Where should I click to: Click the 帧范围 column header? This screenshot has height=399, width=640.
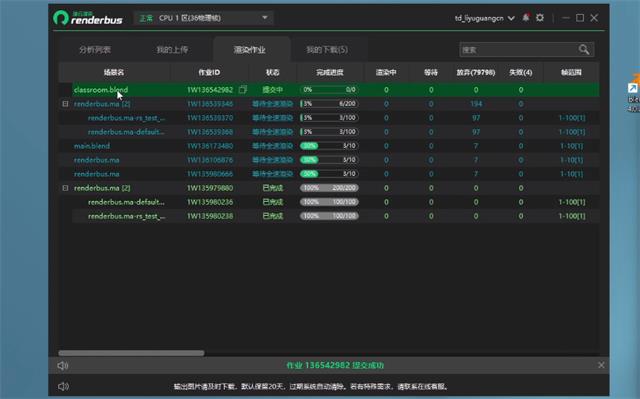pos(571,73)
